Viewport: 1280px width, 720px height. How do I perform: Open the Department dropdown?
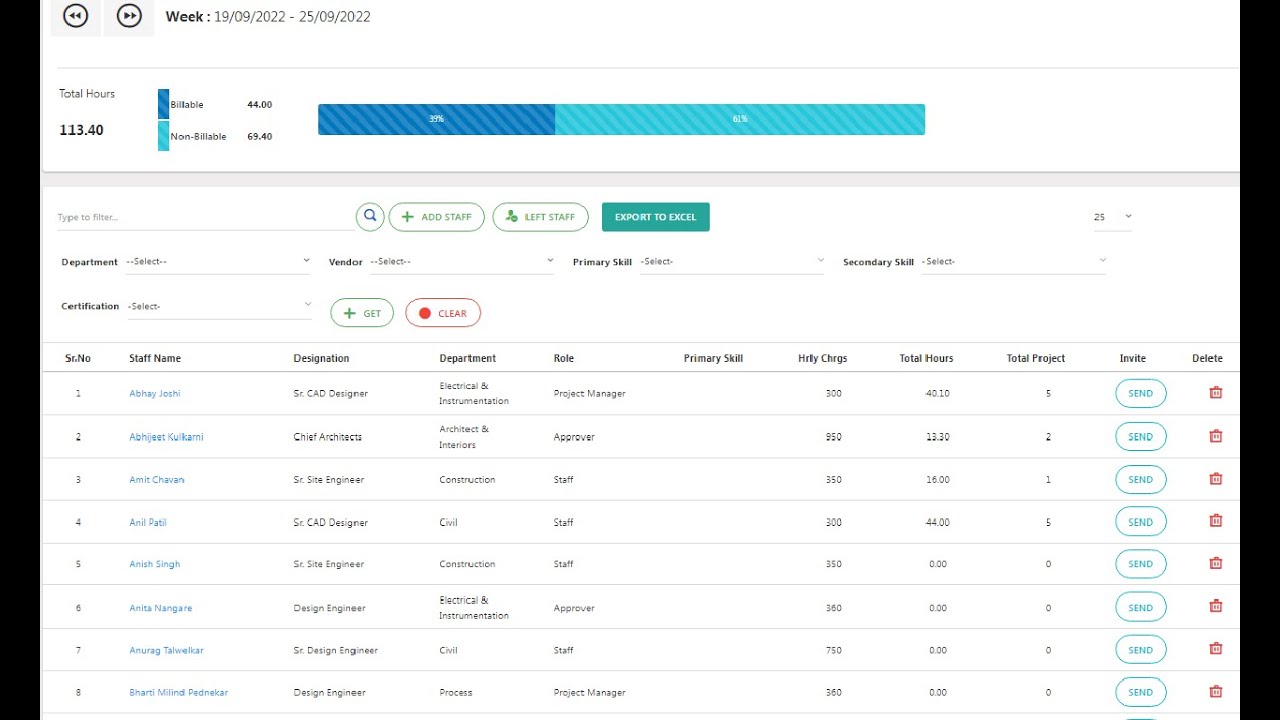click(x=218, y=261)
